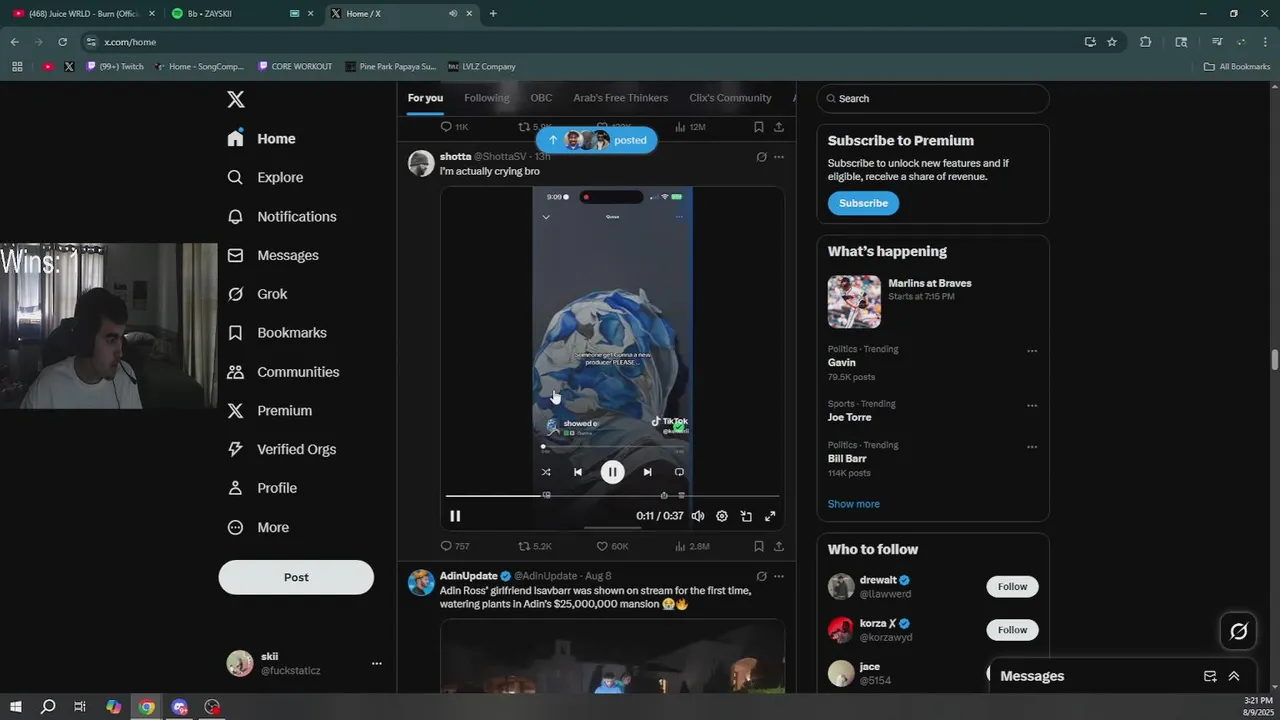Open the All Bookmarks folder
The image size is (1280, 720).
[x=1237, y=67]
